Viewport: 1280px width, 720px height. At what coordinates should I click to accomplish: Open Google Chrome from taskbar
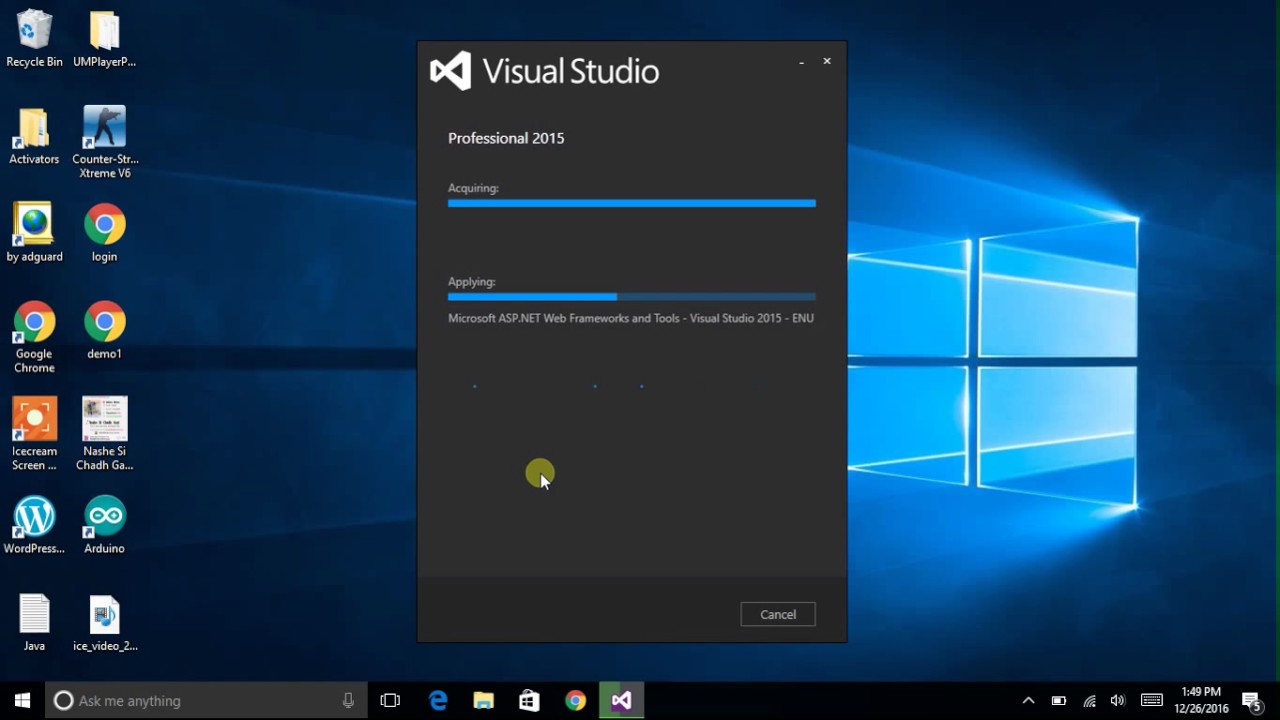[x=575, y=701]
